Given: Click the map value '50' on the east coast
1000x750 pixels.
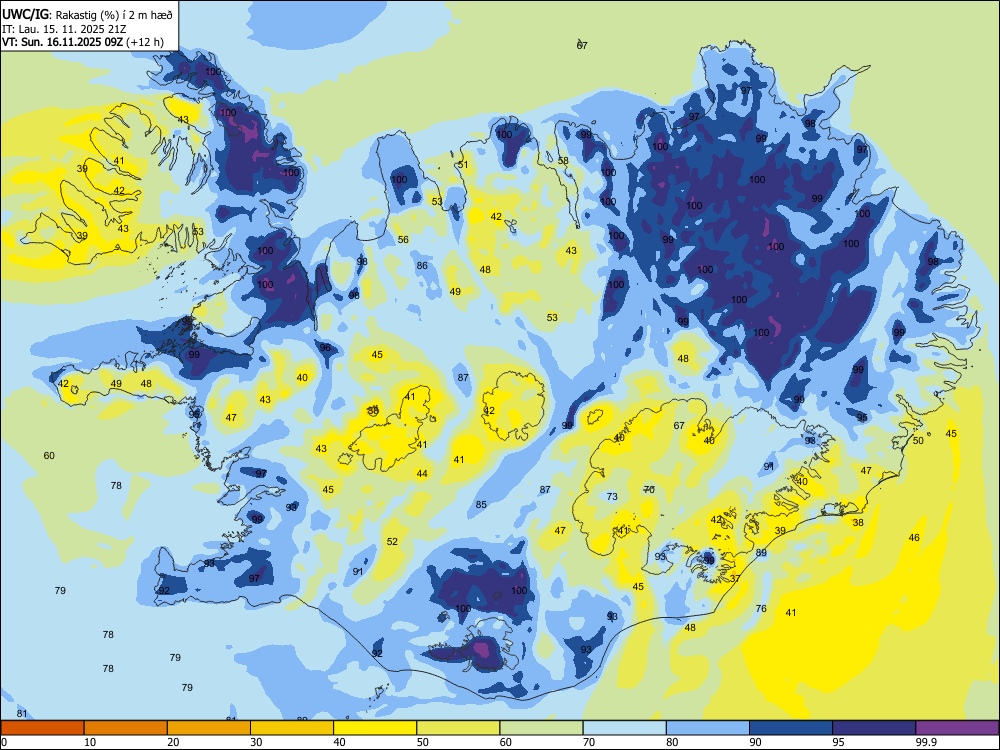Looking at the screenshot, I should [x=918, y=441].
